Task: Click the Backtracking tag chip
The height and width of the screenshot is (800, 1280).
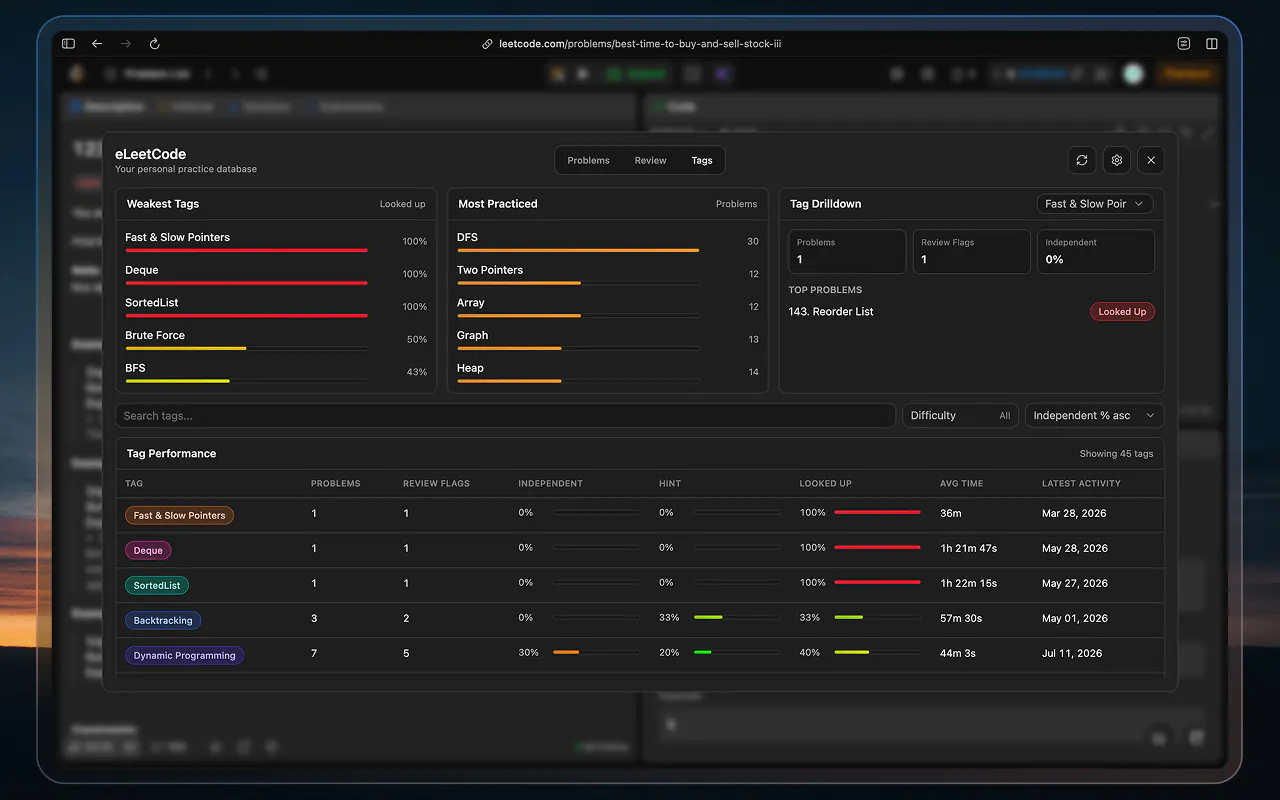Action: tap(163, 621)
